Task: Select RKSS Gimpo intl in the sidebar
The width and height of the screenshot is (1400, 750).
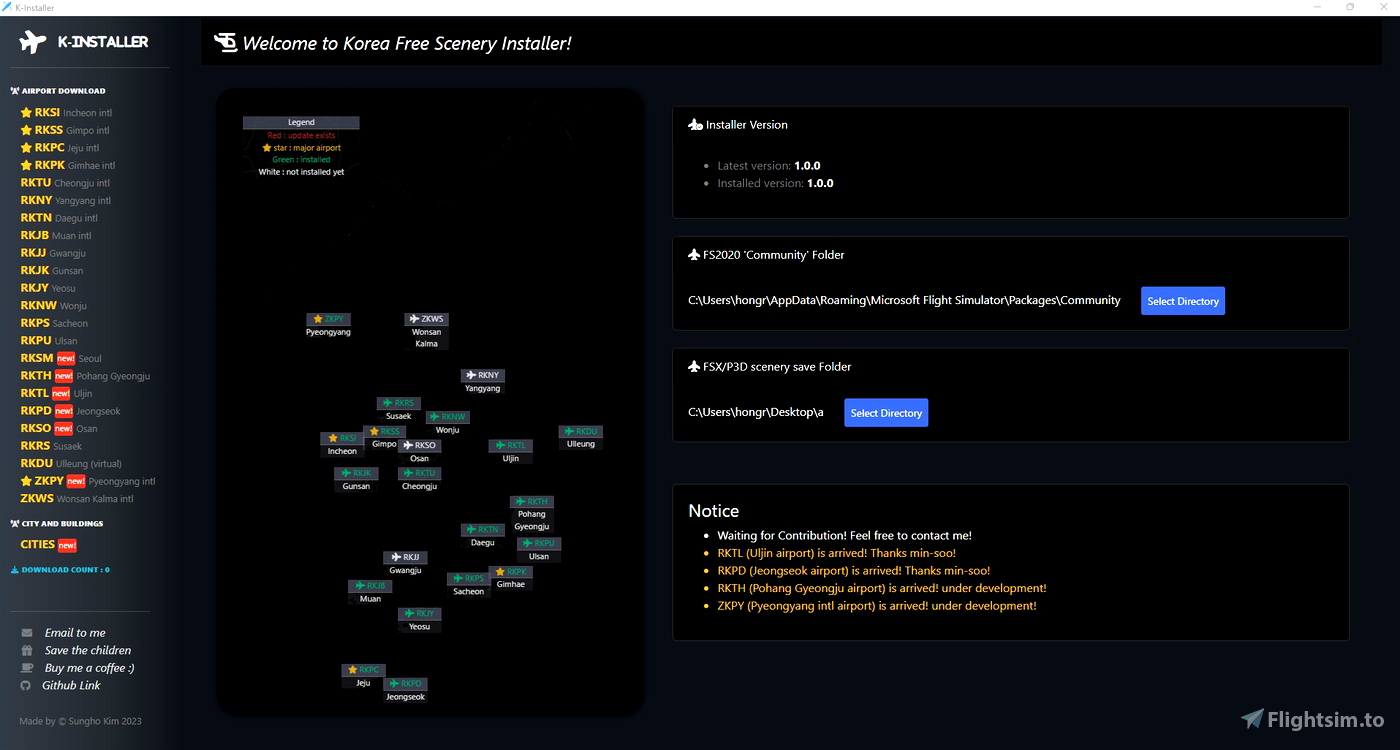Action: click(65, 130)
